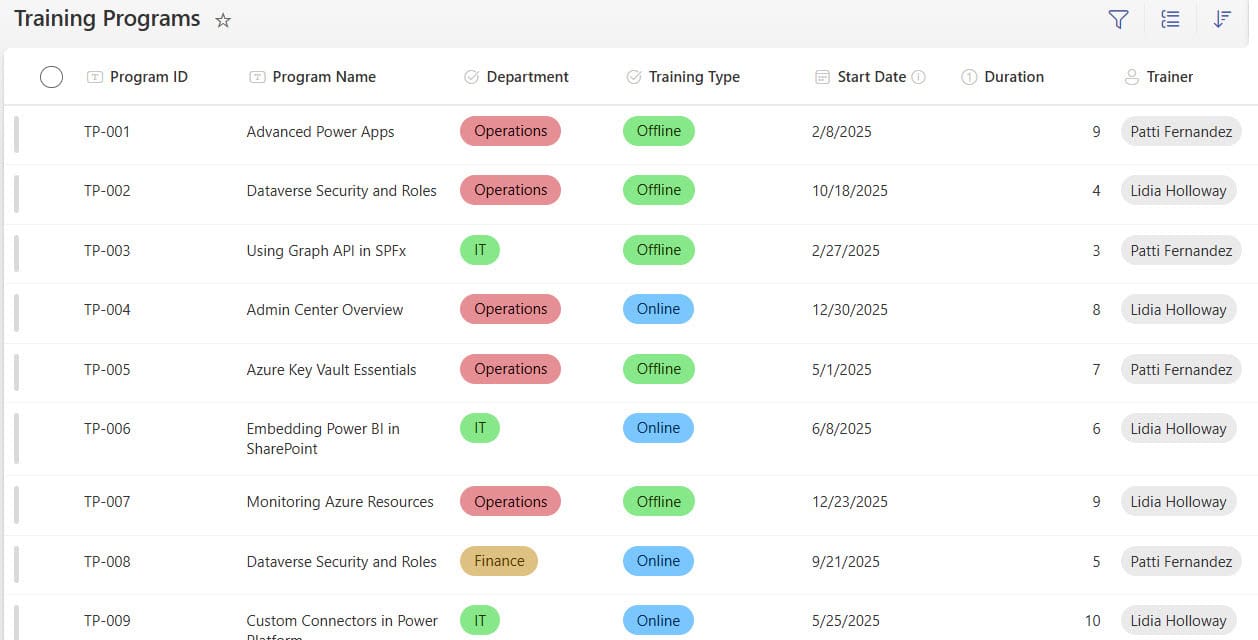Image resolution: width=1258 pixels, height=640 pixels.
Task: Select the TP-001 program ID cell
Action: click(107, 132)
